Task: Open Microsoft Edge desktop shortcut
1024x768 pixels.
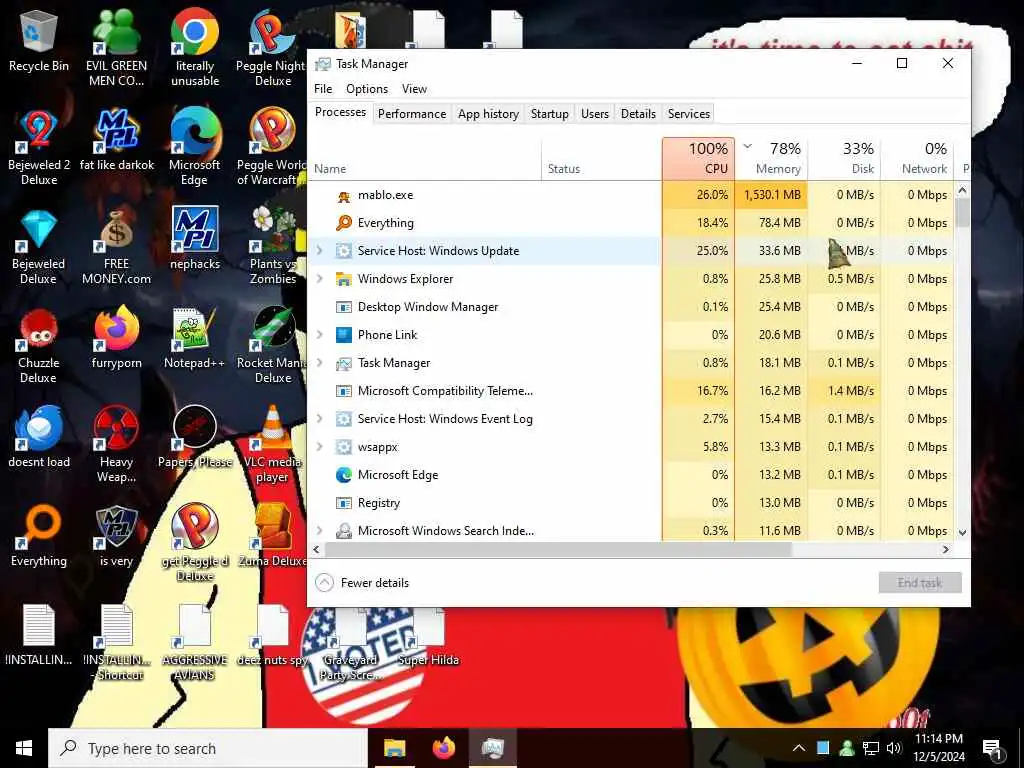Action: [x=195, y=147]
